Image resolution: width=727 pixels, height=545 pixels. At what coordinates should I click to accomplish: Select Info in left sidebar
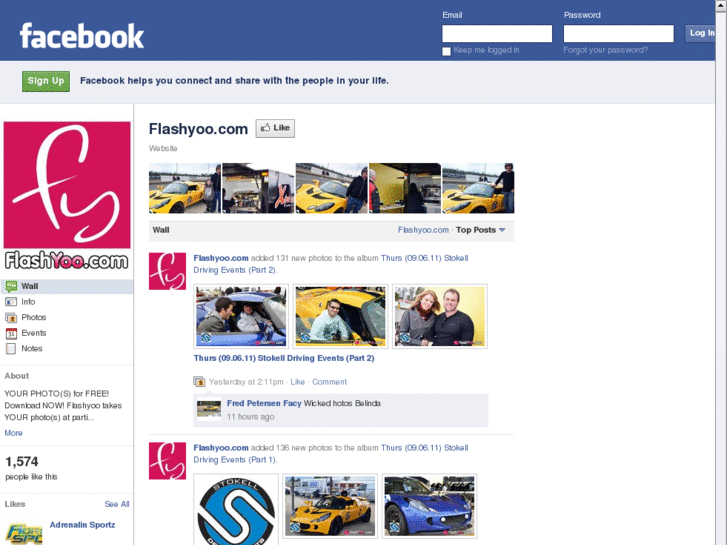[67, 302]
